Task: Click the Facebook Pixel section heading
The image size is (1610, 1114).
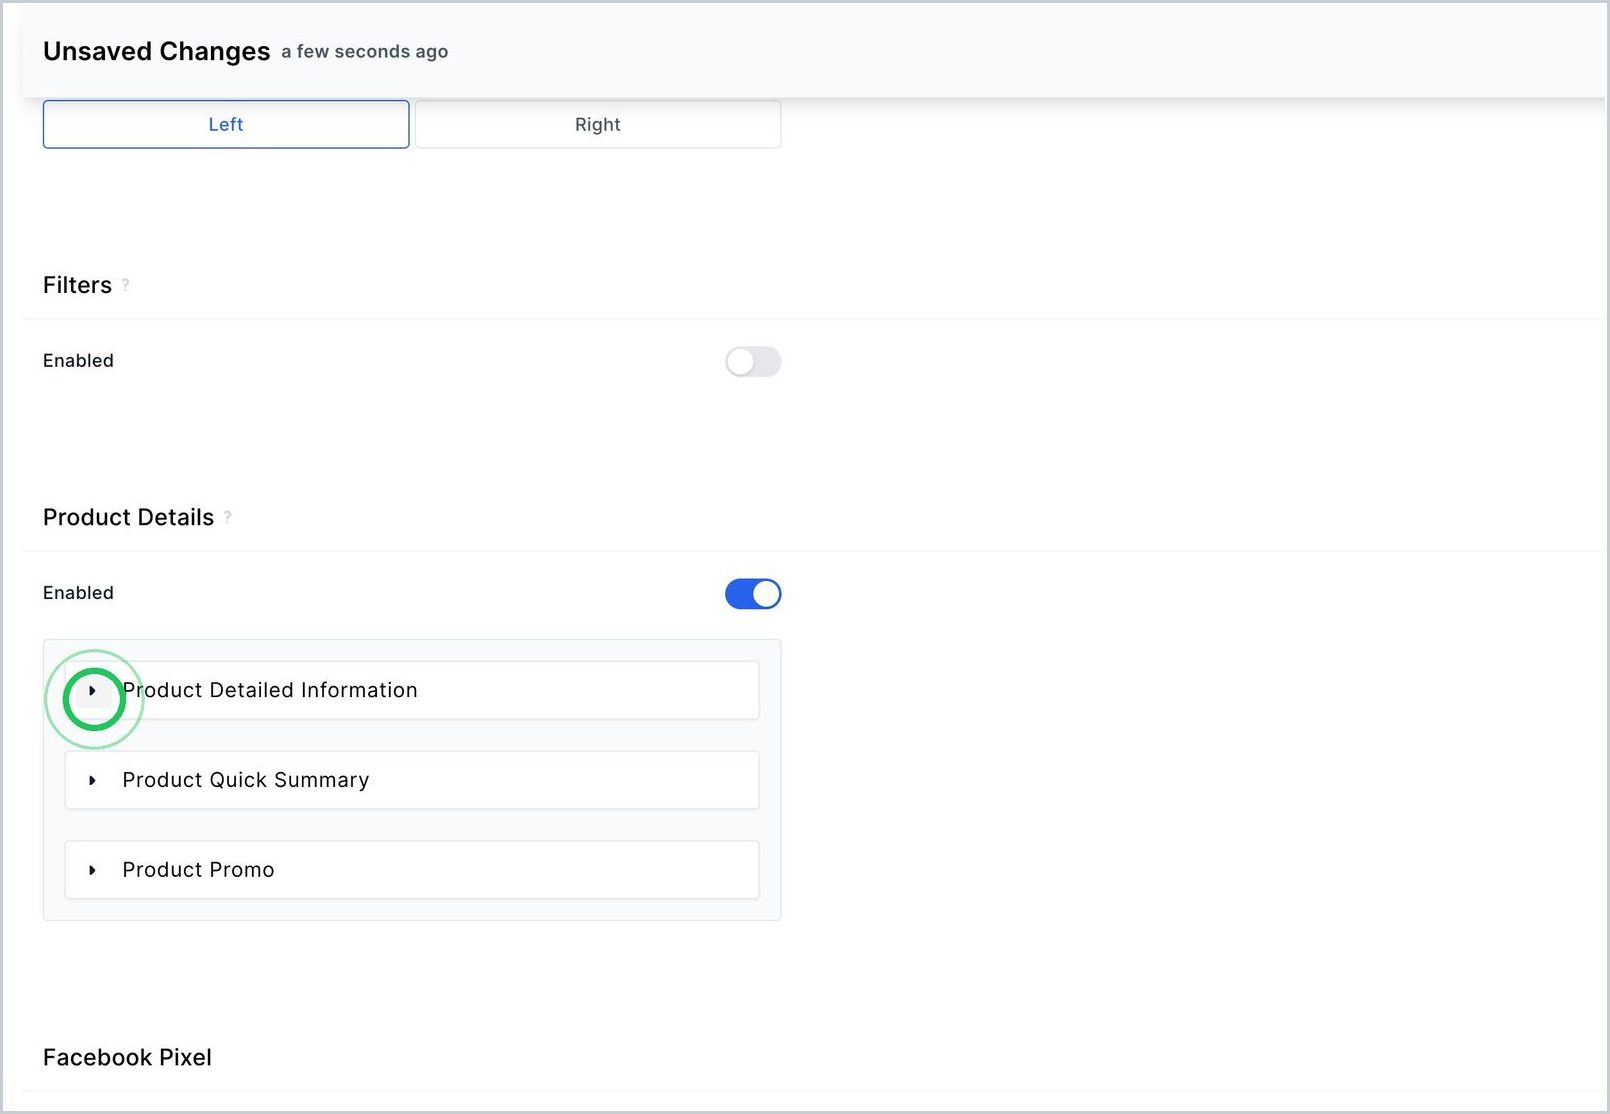Action: [127, 1057]
